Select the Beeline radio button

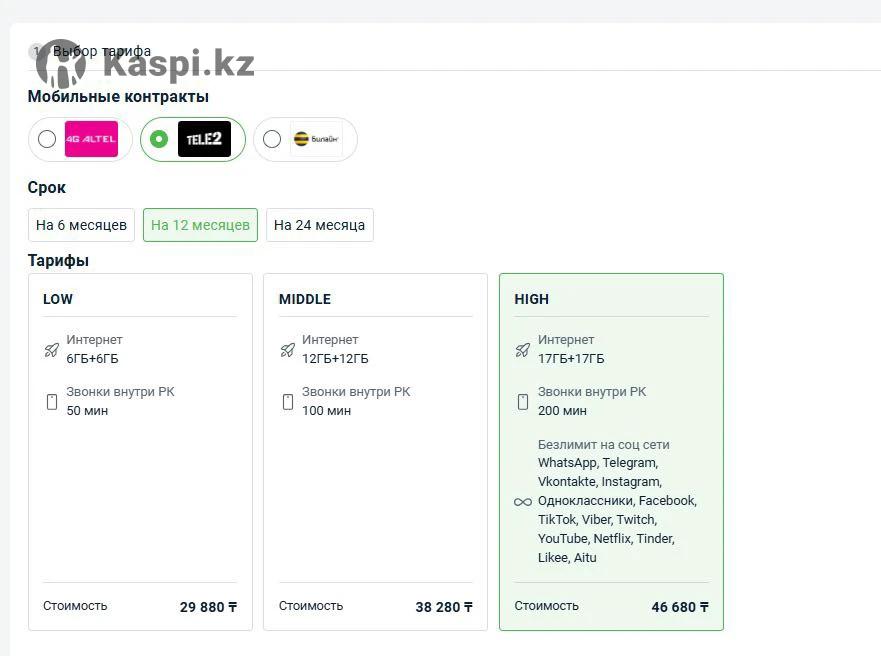point(272,139)
